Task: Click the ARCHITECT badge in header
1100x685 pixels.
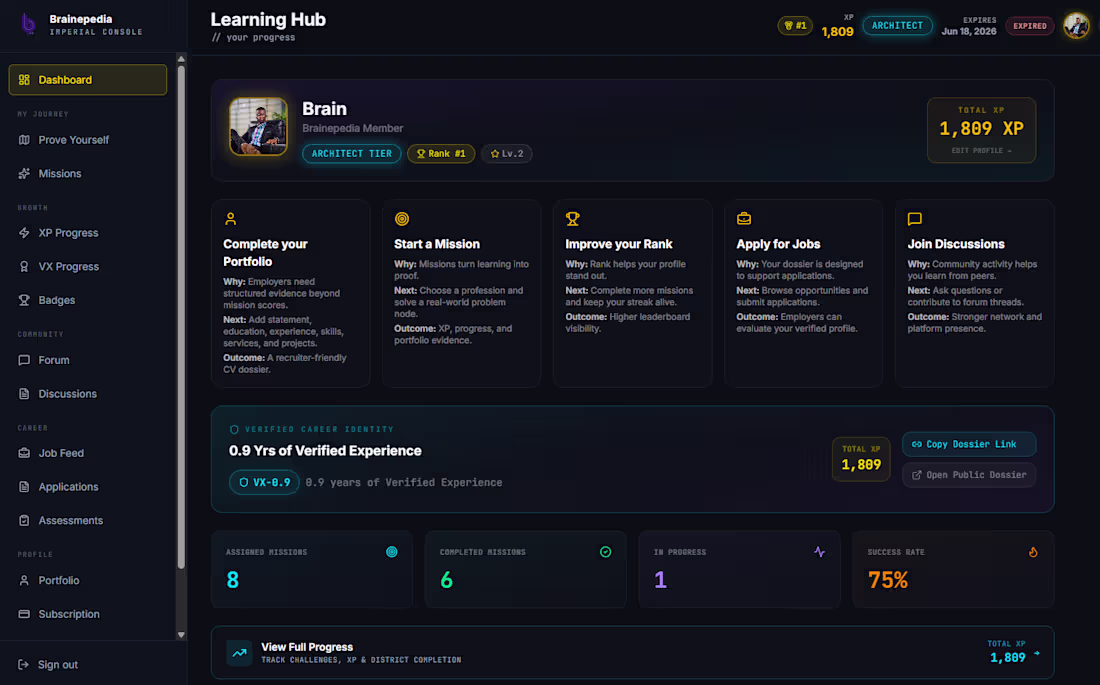Action: point(897,26)
